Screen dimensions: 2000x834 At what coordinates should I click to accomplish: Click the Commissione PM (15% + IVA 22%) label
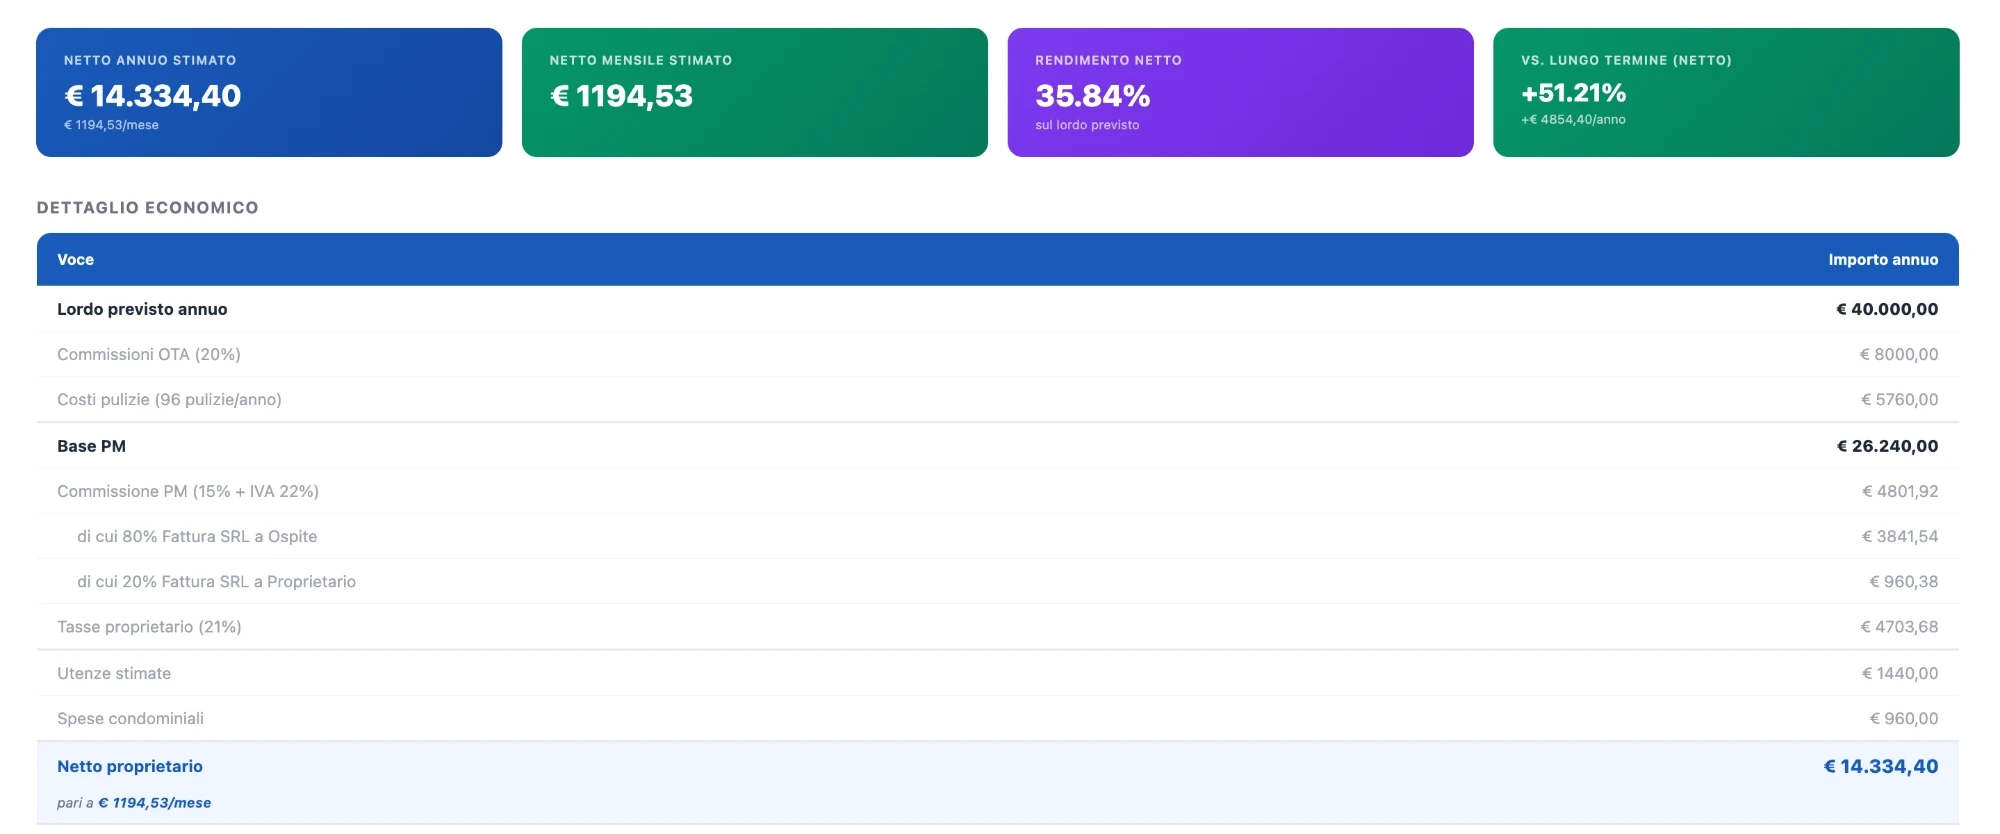click(x=188, y=491)
